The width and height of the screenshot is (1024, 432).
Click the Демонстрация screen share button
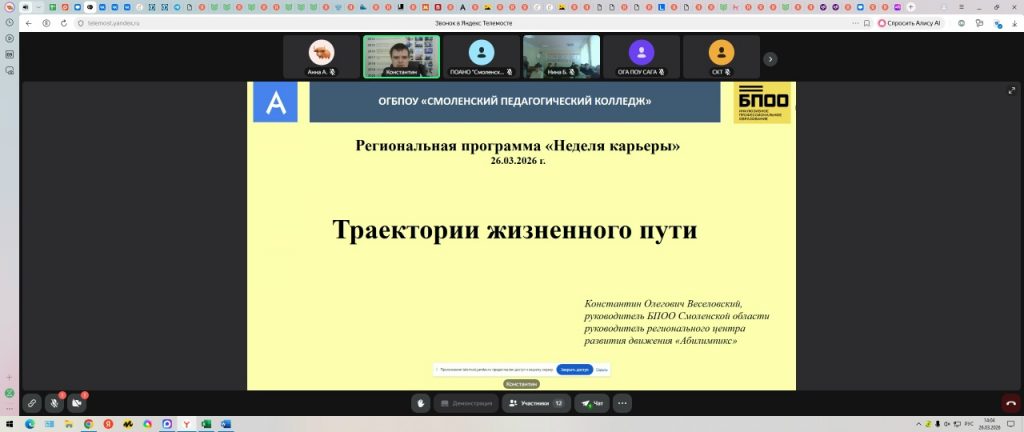coord(467,403)
